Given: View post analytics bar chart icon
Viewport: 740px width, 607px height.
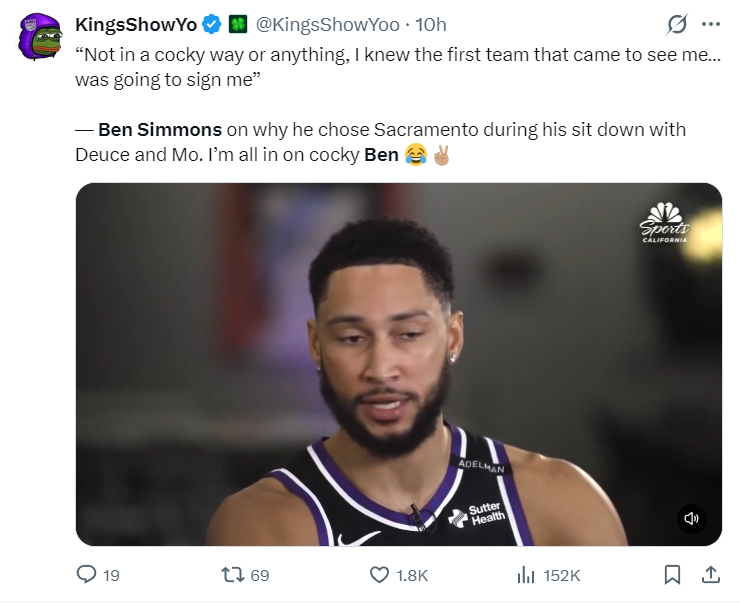Looking at the screenshot, I should 526,575.
